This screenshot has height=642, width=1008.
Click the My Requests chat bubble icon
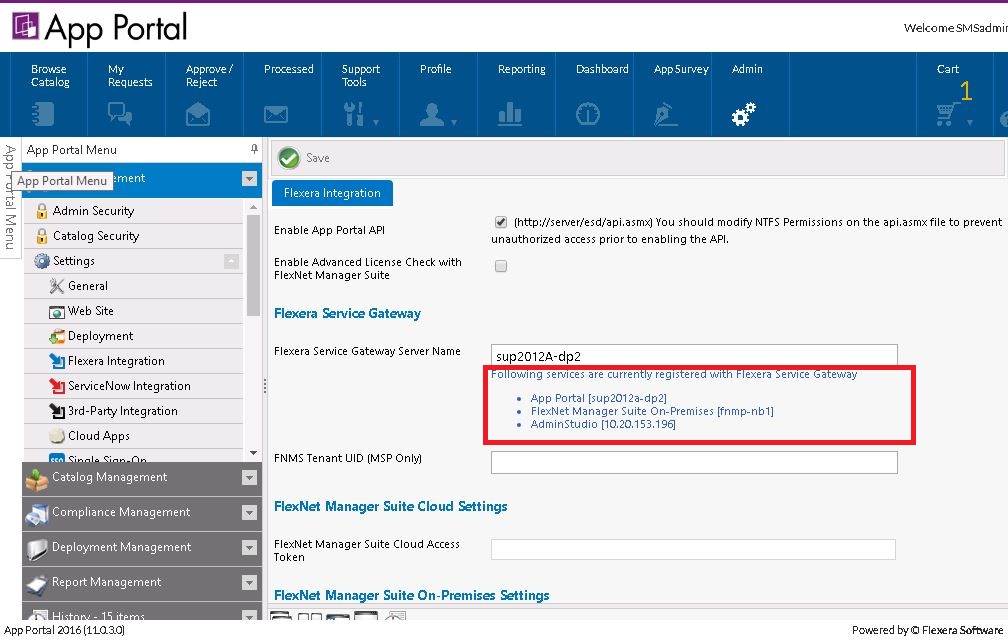click(120, 114)
